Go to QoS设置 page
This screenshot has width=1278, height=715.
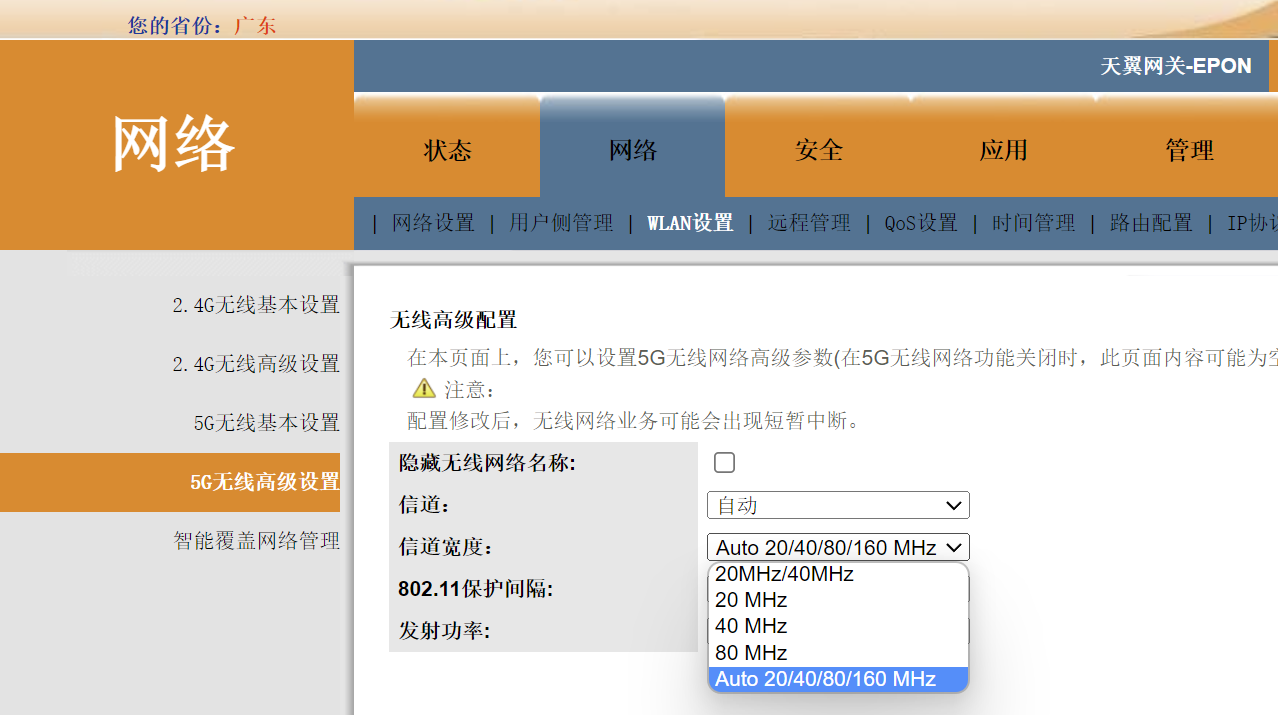tap(921, 223)
